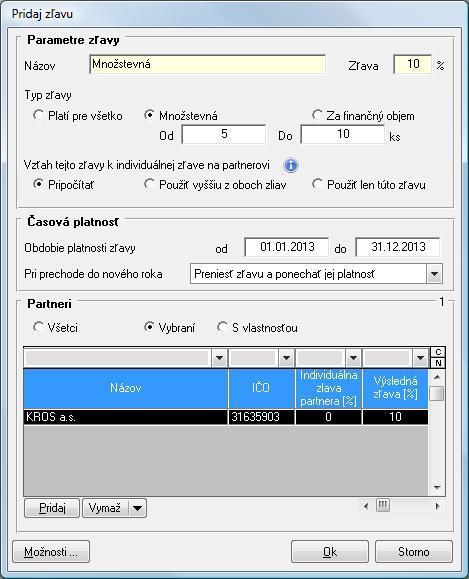The height and width of the screenshot is (579, 469).
Task: Click the Názov column header
Action: pos(126,388)
